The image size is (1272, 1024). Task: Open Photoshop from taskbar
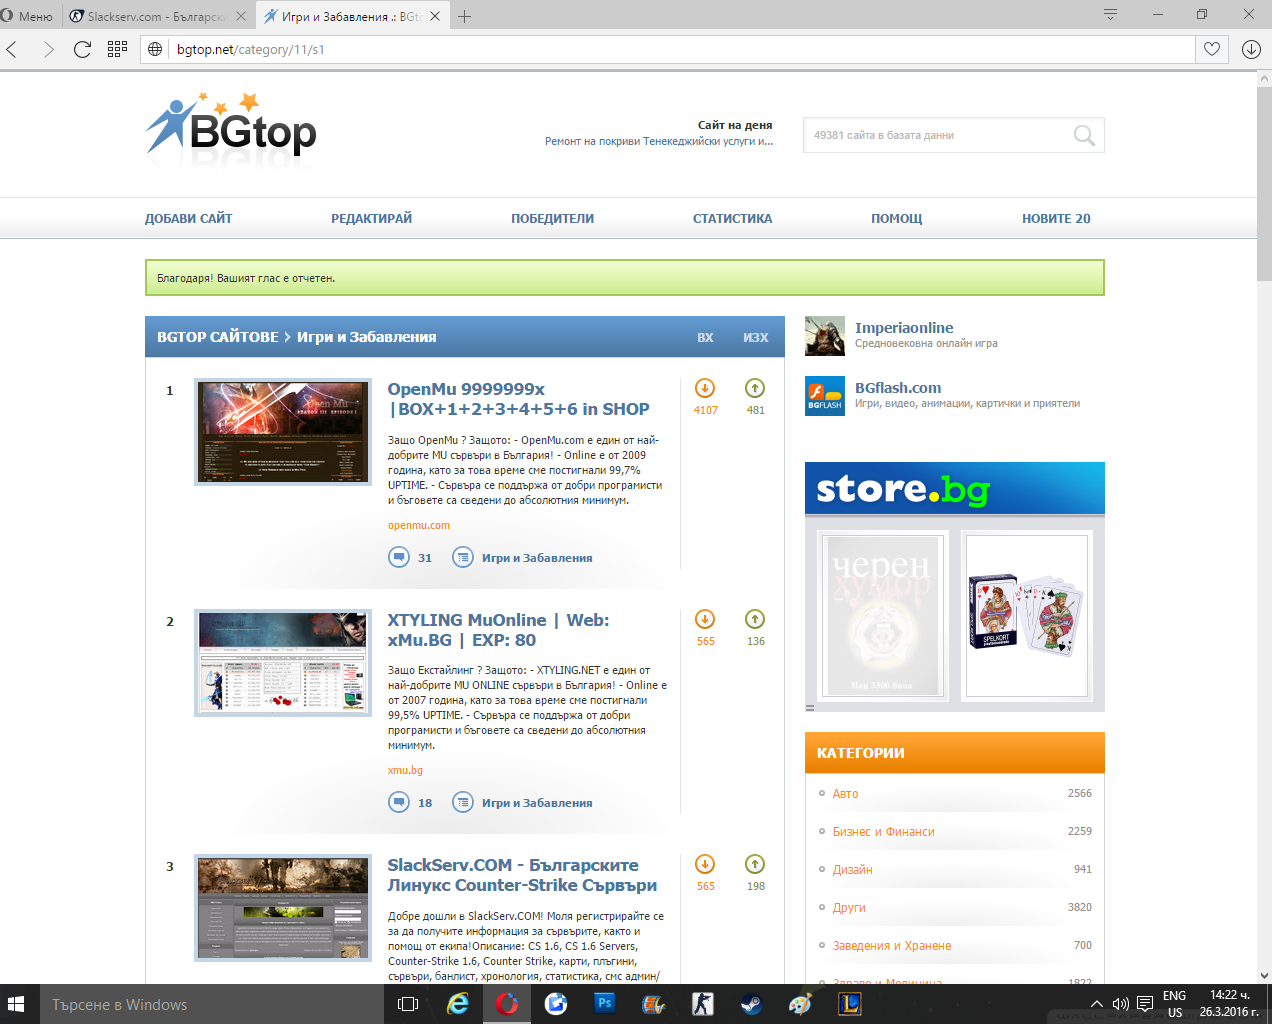tap(605, 1004)
